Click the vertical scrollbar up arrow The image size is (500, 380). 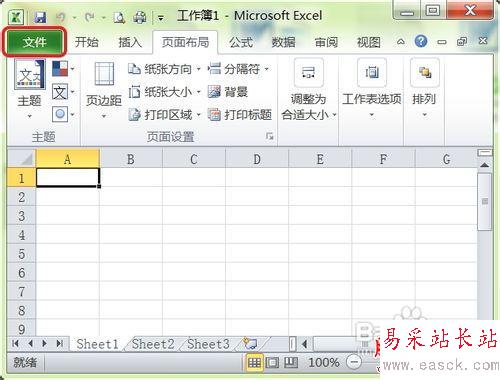485,165
